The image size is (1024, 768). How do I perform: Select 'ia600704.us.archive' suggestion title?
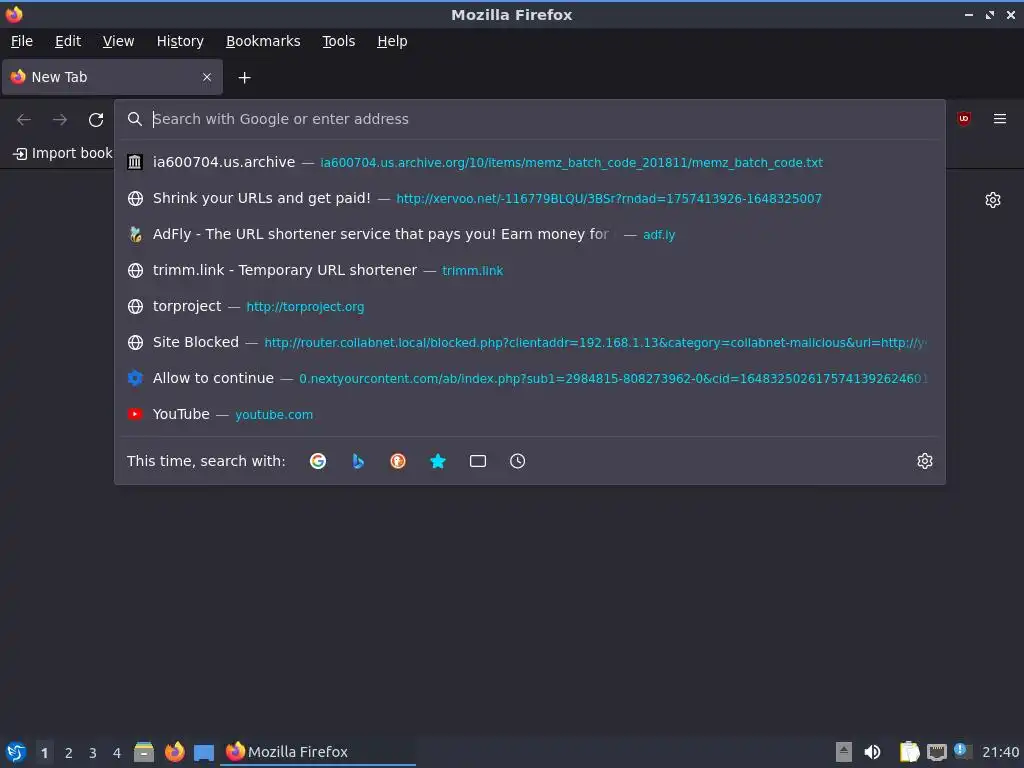click(223, 162)
